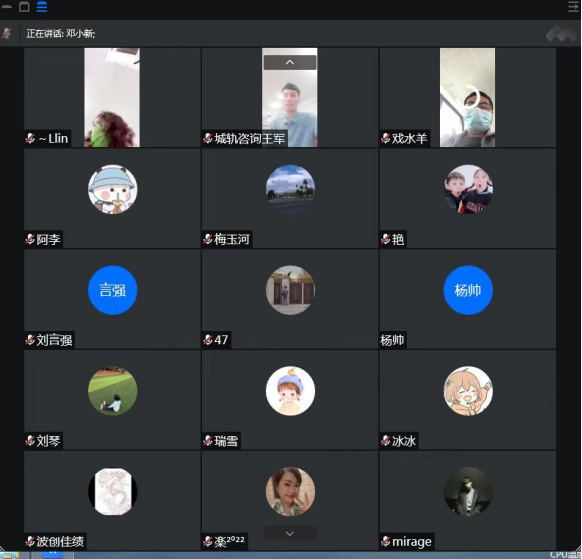
Task: Click the watermark logo at top right
Action: click(560, 34)
